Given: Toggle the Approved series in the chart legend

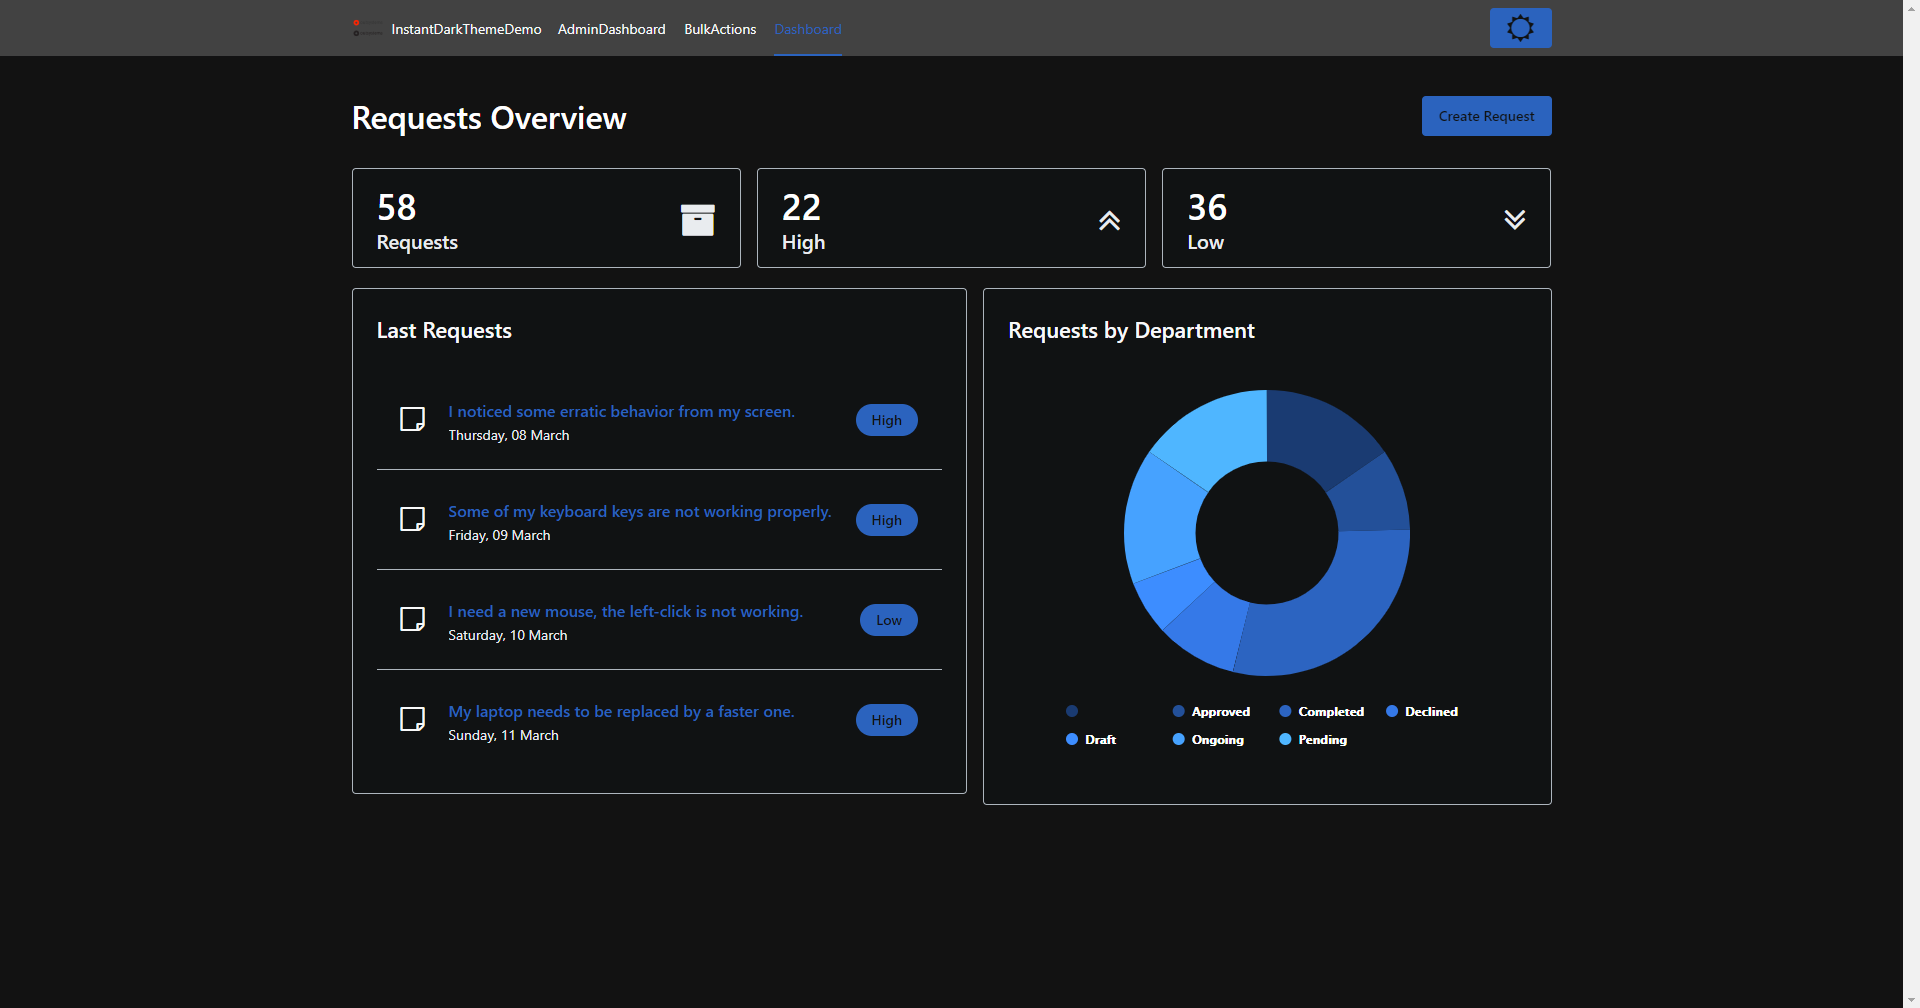Looking at the screenshot, I should (1210, 711).
